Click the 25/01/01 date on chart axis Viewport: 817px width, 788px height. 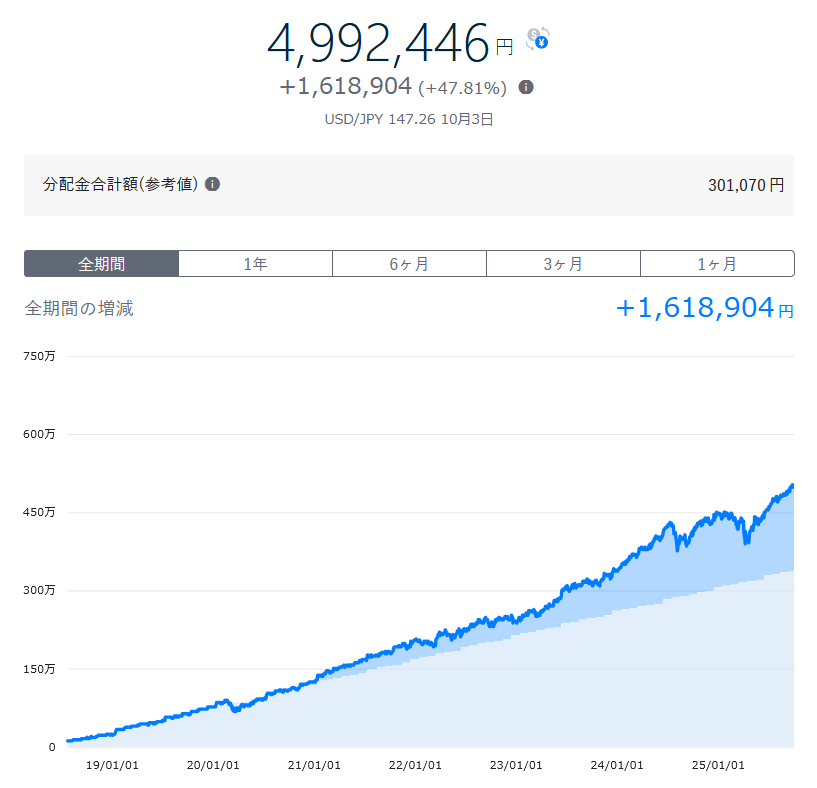717,765
